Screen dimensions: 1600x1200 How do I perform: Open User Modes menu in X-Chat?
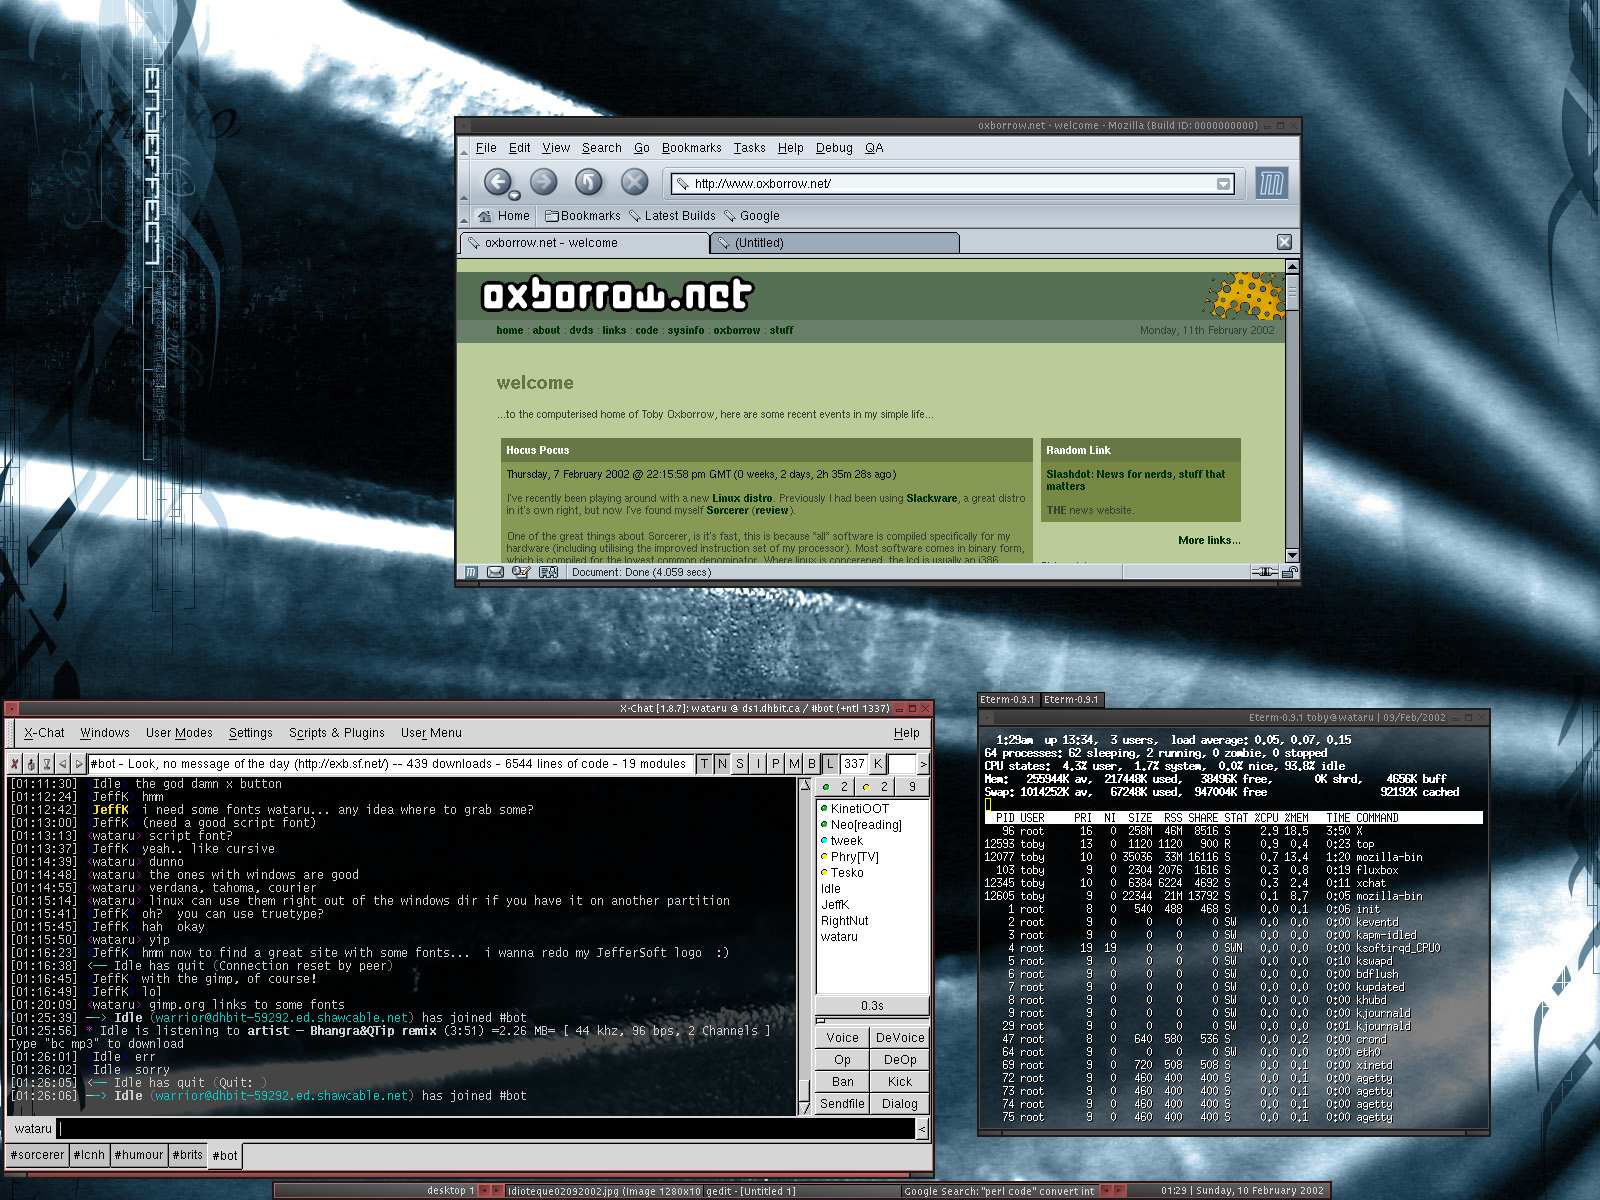pyautogui.click(x=179, y=733)
